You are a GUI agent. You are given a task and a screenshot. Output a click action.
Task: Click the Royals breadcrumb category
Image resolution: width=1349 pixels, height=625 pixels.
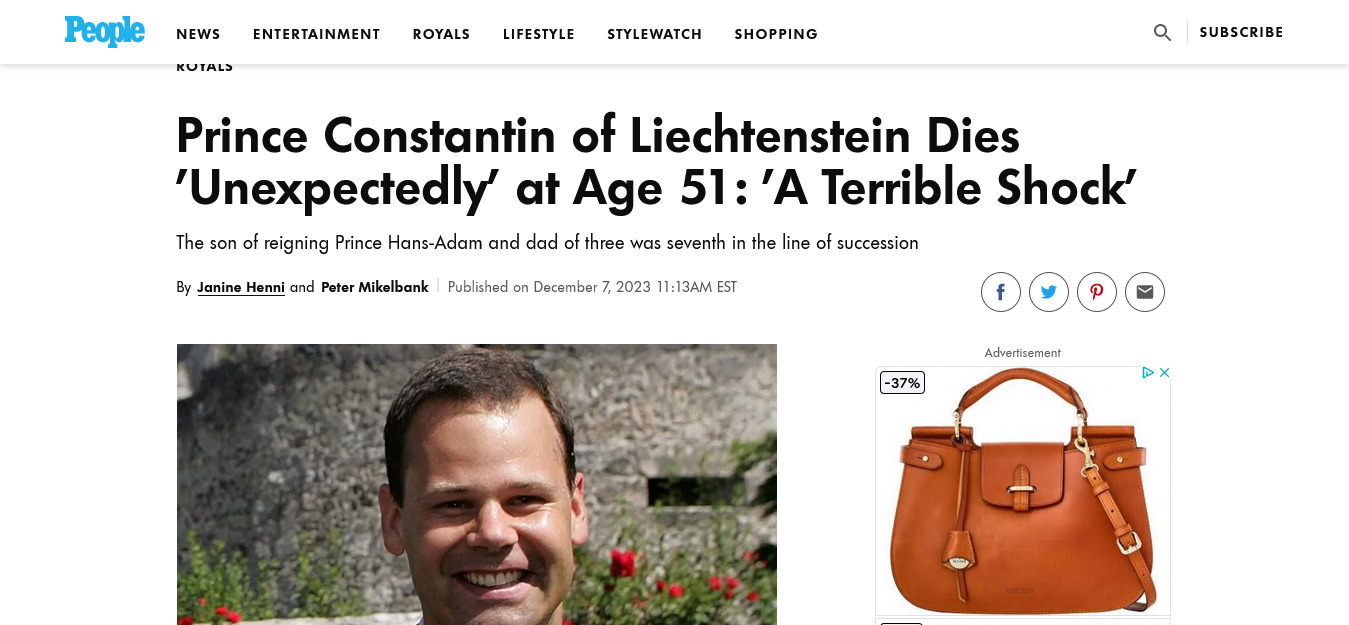tap(205, 67)
